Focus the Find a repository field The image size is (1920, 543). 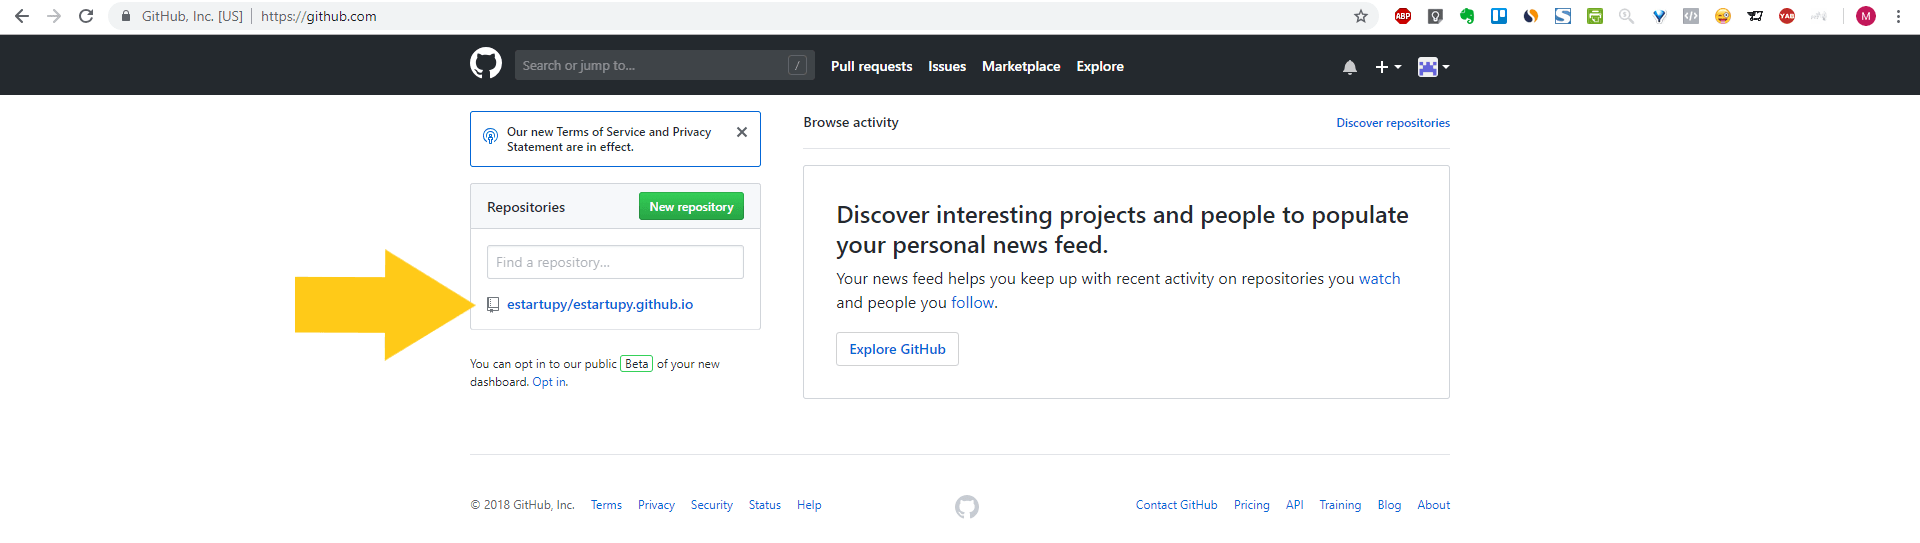[x=615, y=262]
